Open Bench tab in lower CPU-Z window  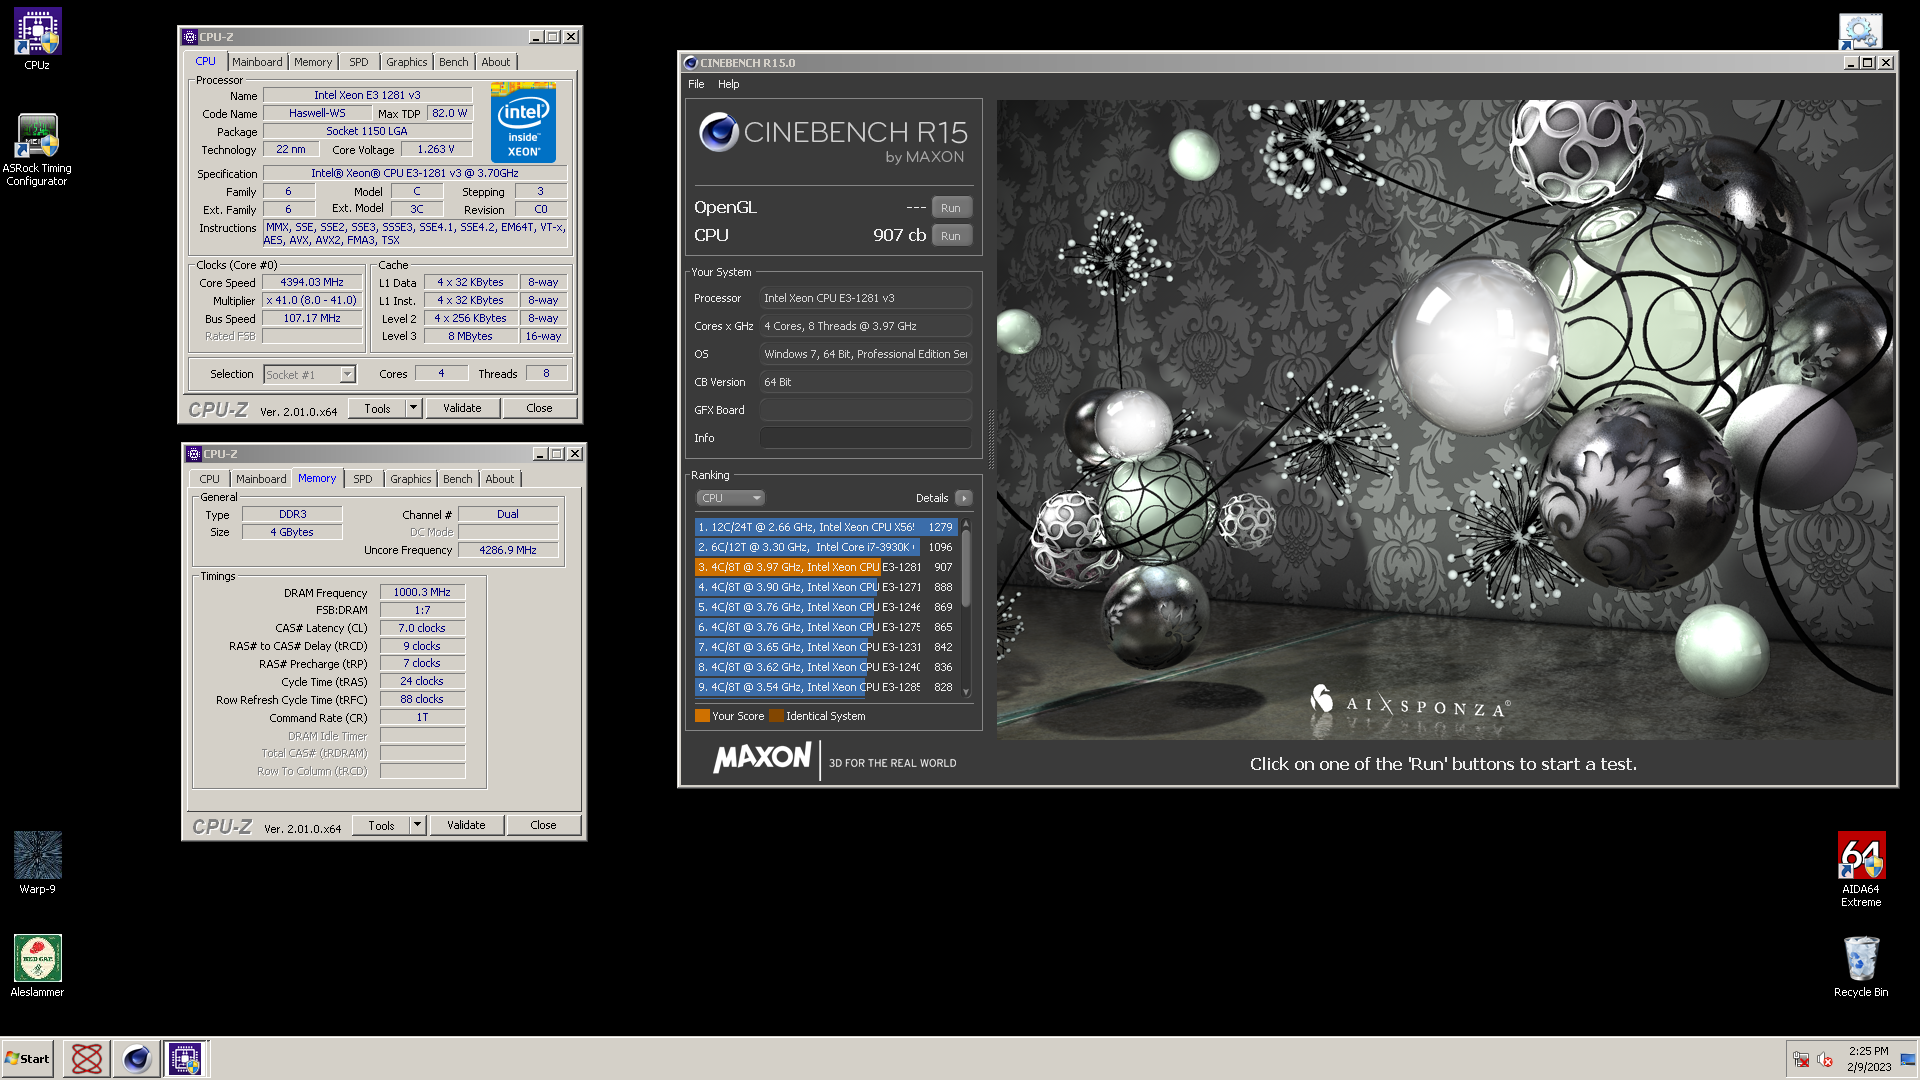tap(458, 479)
